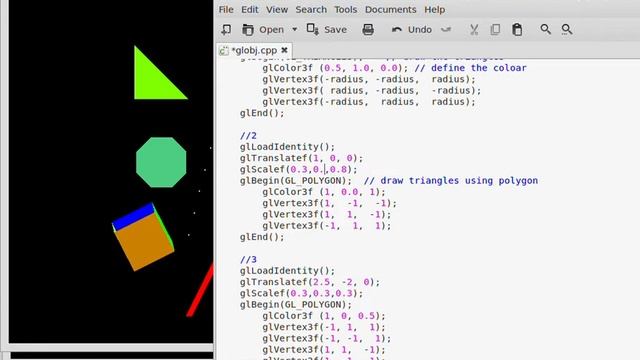640x360 pixels.
Task: Click the //3 comment line
Action: (x=248, y=260)
